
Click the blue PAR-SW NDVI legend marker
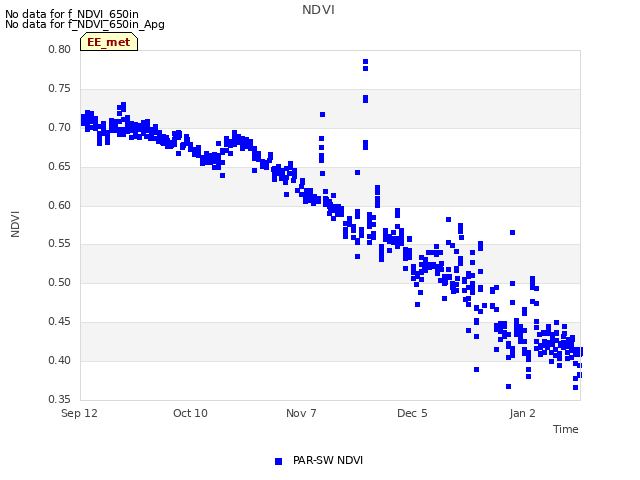[x=278, y=461]
